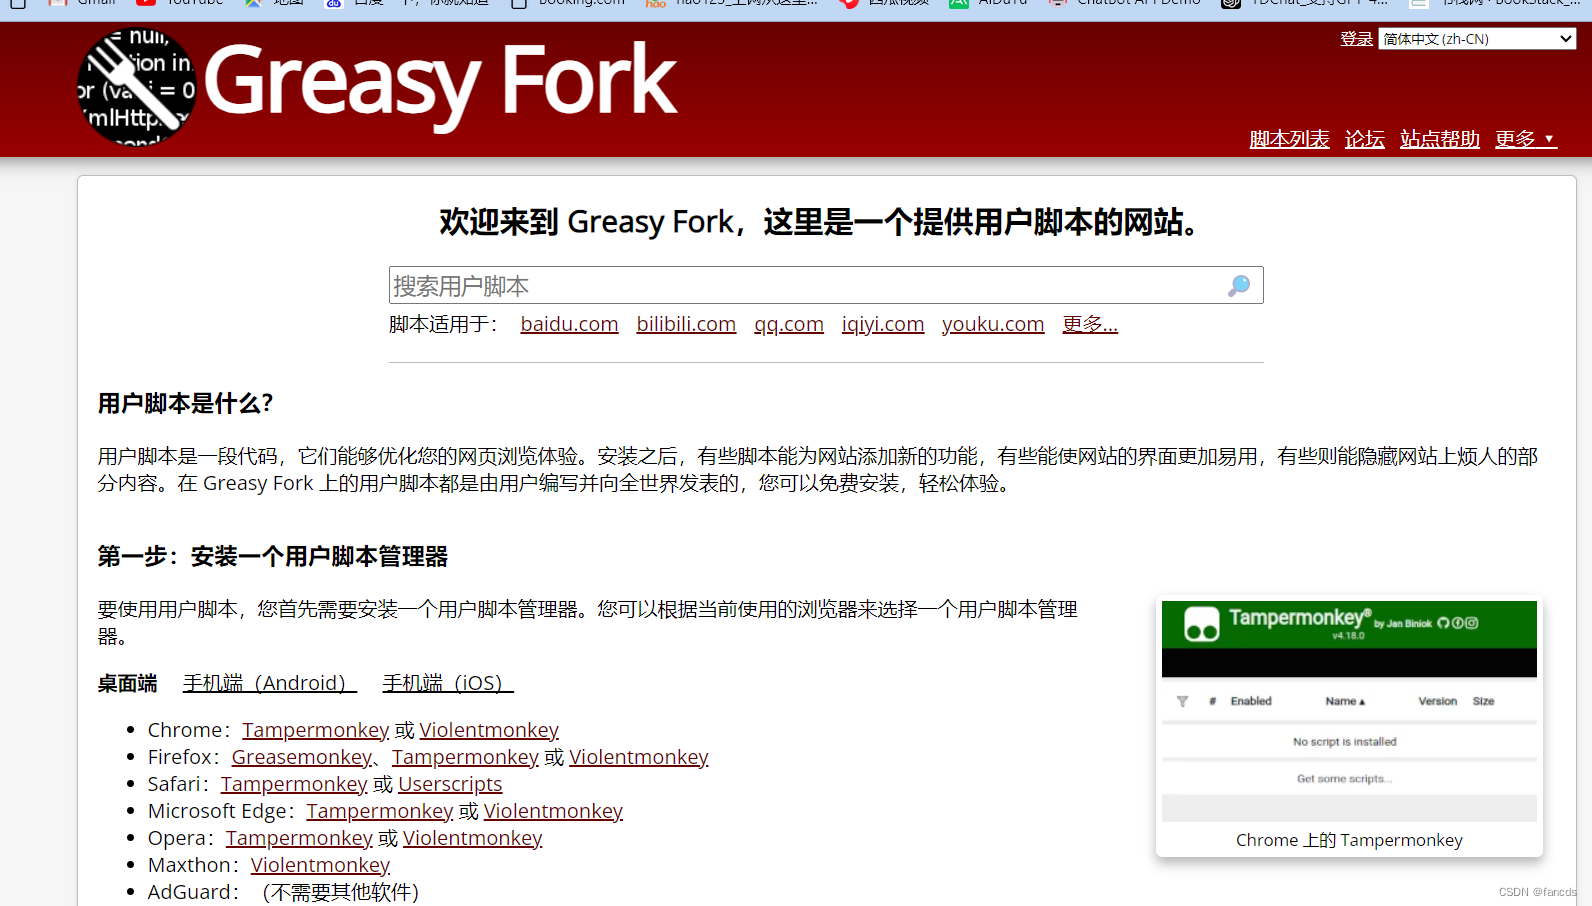This screenshot has width=1592, height=906.
Task: Open Violentmonkey link in Maxthon row
Action: (x=320, y=865)
